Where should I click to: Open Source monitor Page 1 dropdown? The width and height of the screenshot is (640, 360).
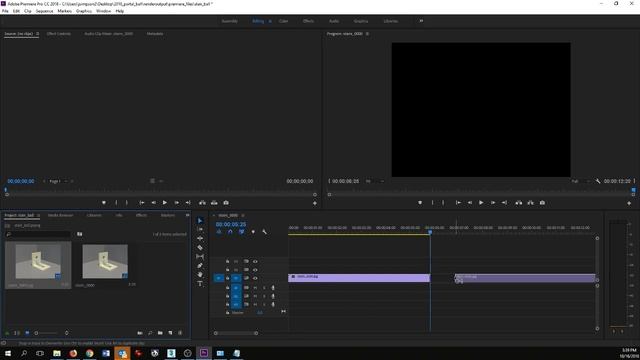pos(58,181)
